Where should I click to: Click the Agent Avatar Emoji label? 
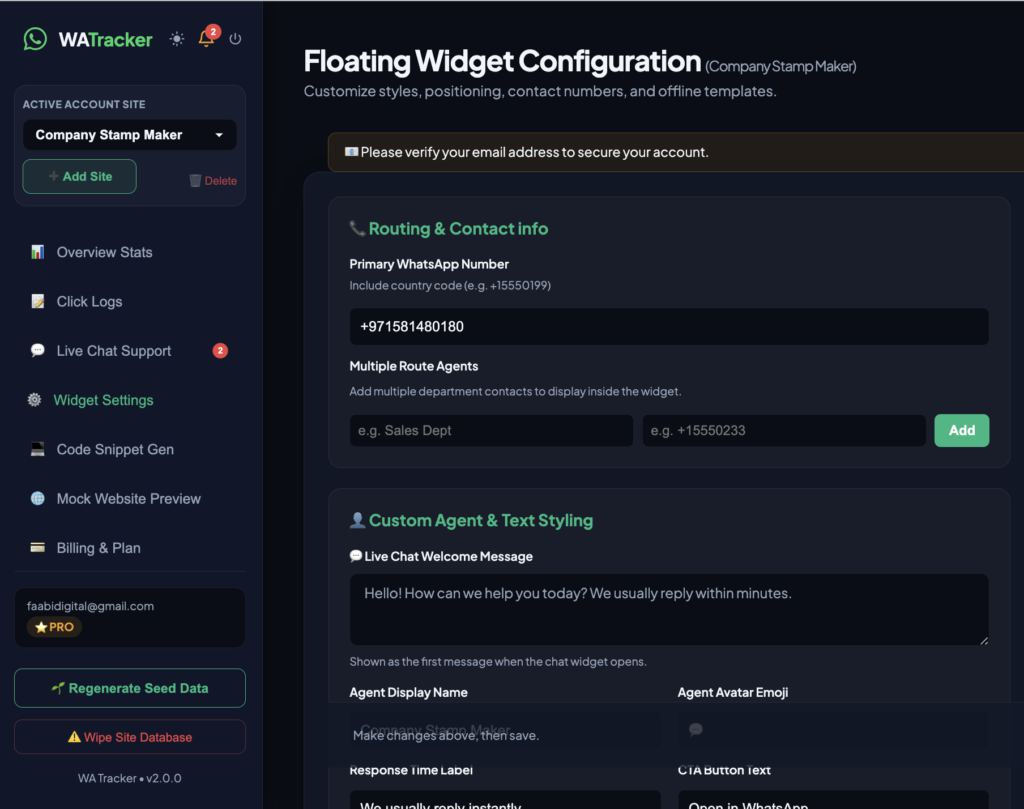coord(733,692)
